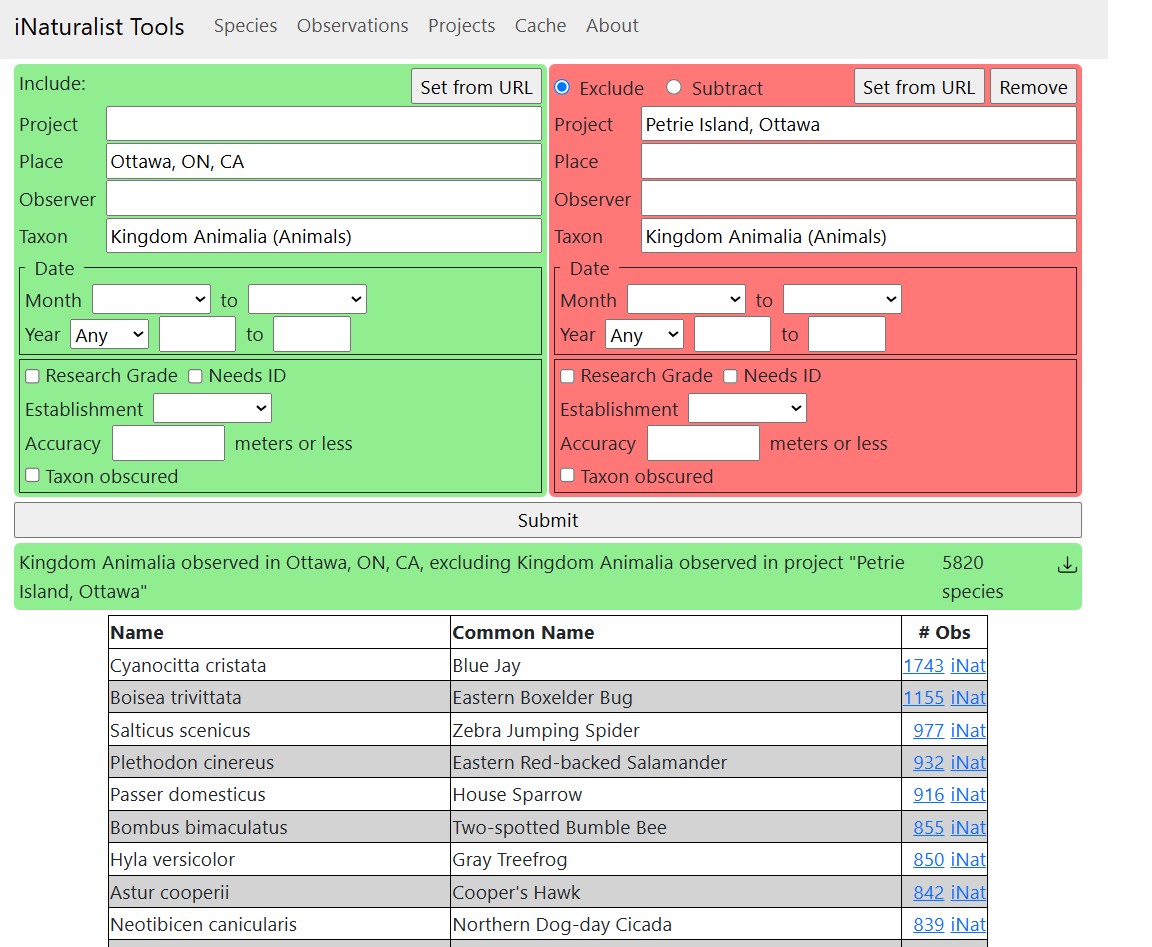Check Needs ID in Exclude panel
Viewport: 1152px width, 947px height.
pyautogui.click(x=730, y=376)
